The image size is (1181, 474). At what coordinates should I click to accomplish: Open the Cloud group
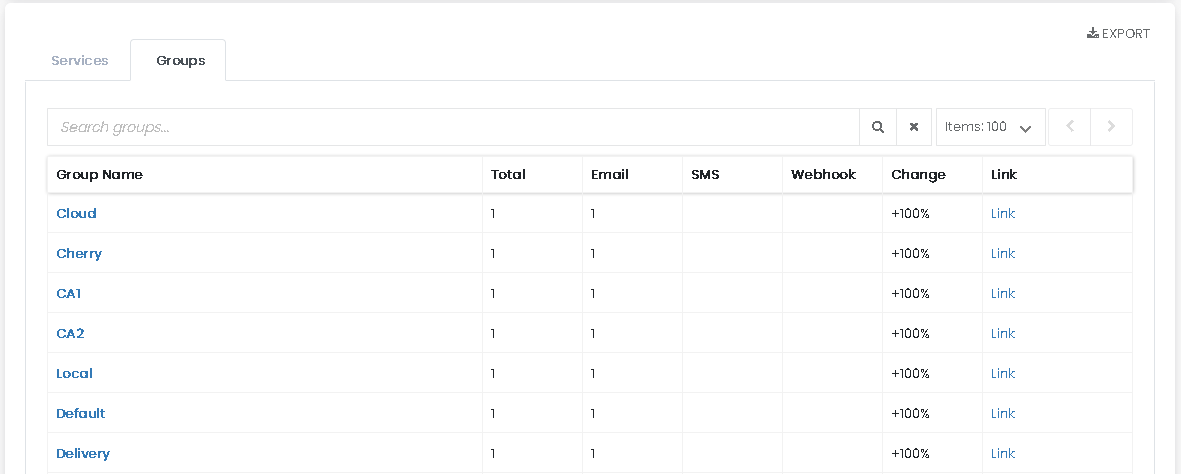point(76,213)
